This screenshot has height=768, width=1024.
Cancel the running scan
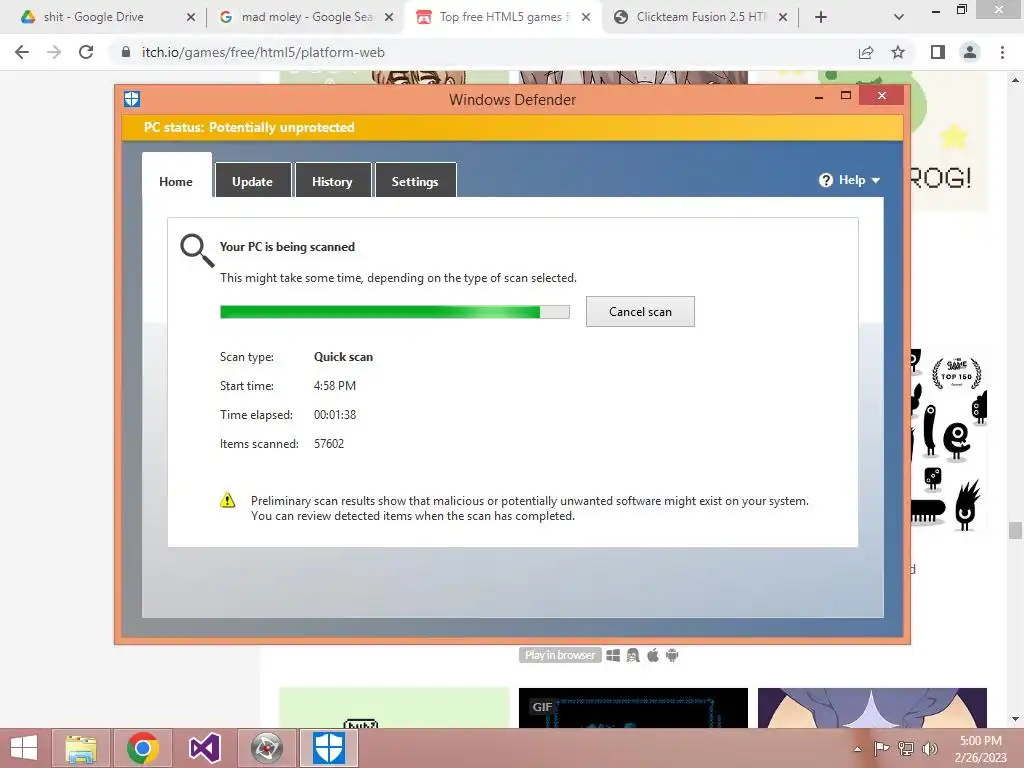[x=640, y=312]
